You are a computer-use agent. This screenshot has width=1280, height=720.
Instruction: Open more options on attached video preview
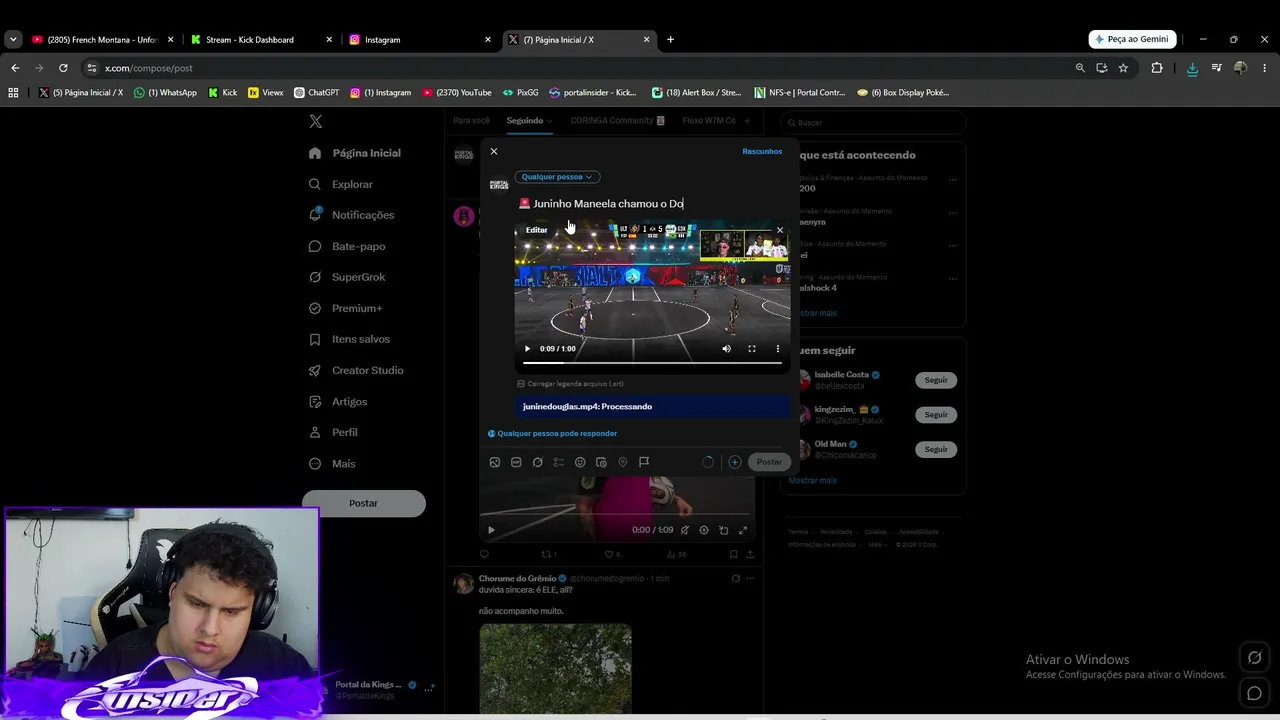tap(778, 349)
